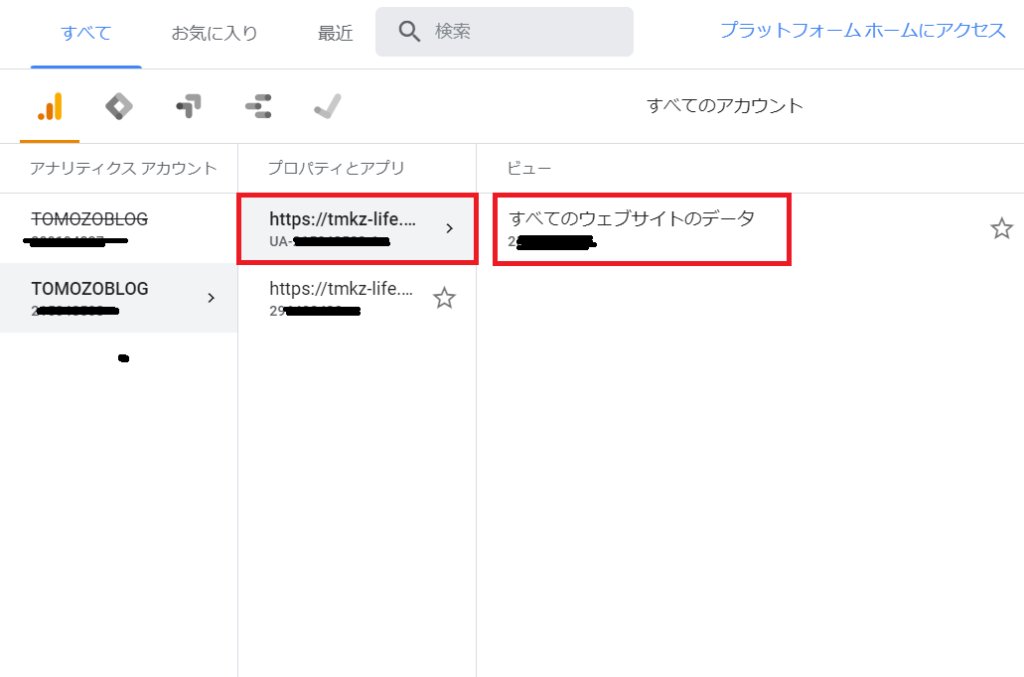Focus the 検索 search field
The height and width of the screenshot is (677, 1024).
(x=504, y=31)
